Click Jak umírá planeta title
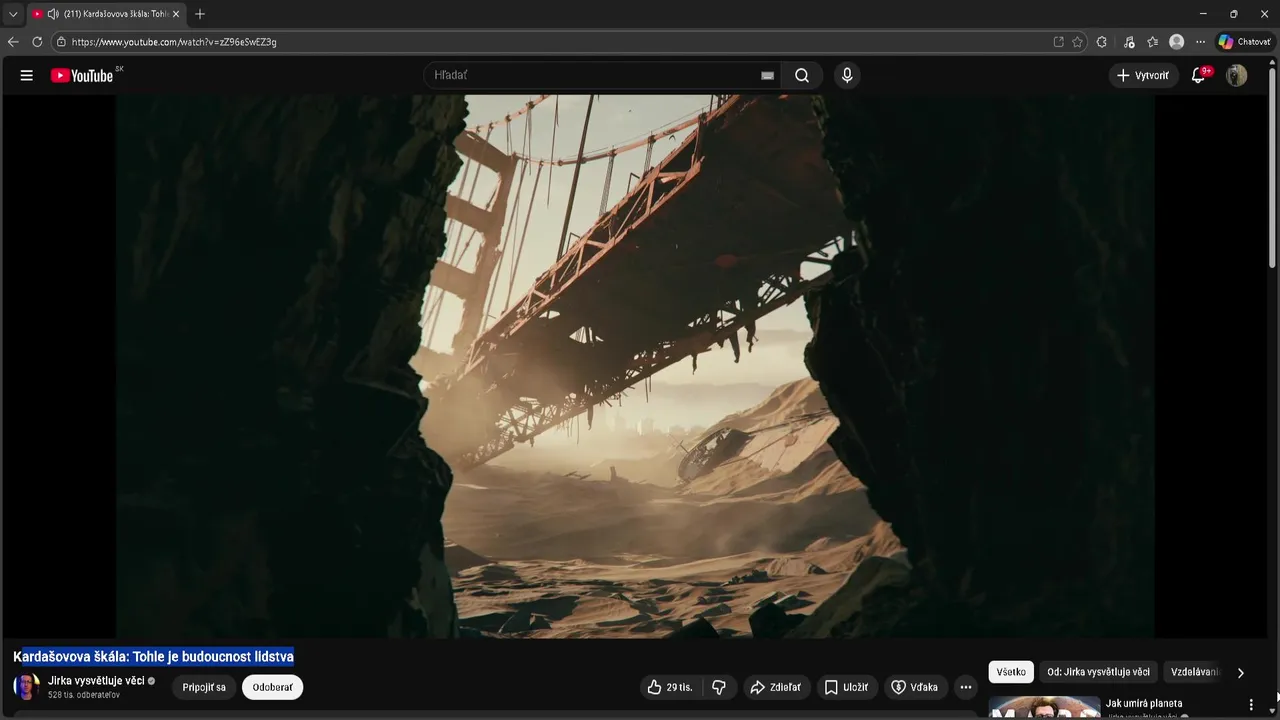The image size is (1280, 720). pyautogui.click(x=1144, y=703)
